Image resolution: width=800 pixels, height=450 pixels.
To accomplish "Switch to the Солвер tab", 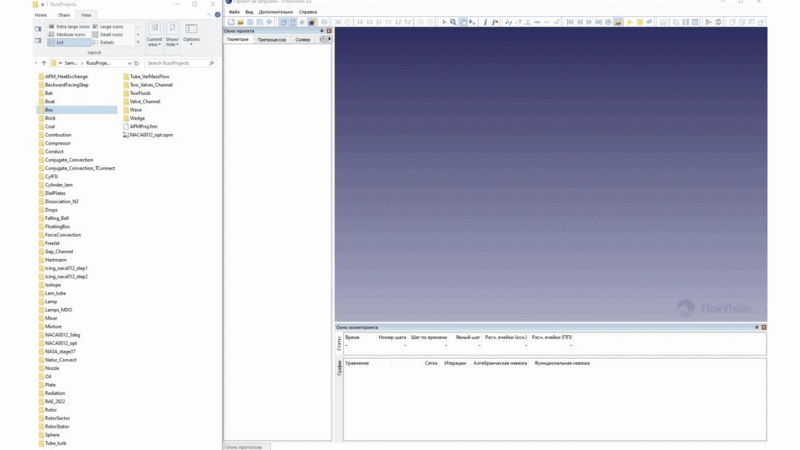I will [303, 39].
